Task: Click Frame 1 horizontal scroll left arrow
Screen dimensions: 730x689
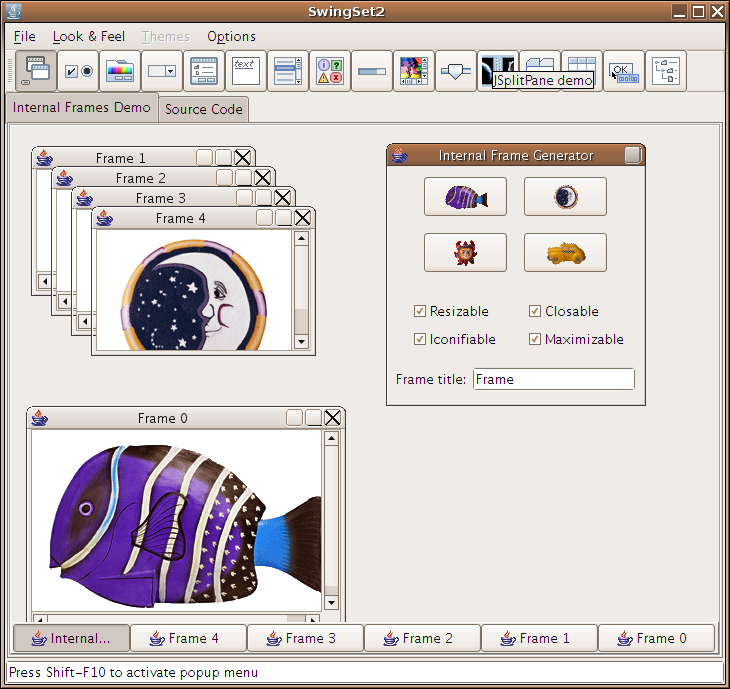Action: click(x=45, y=281)
